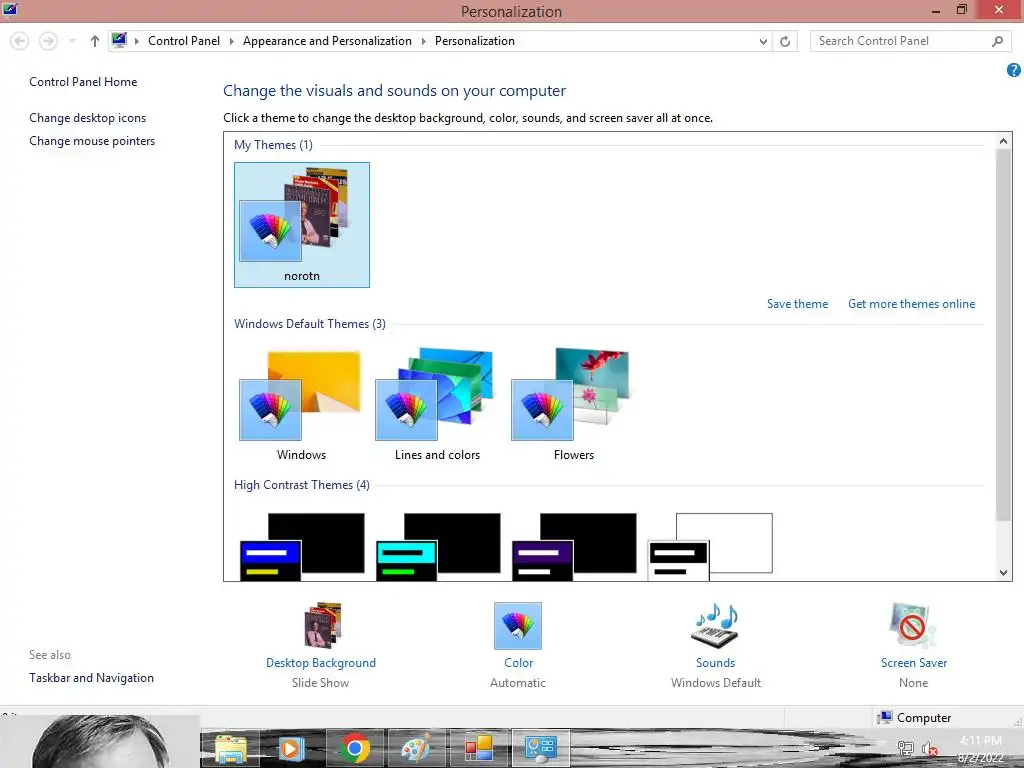1024x768 pixels.
Task: Open the Color settings icon
Action: pos(518,626)
